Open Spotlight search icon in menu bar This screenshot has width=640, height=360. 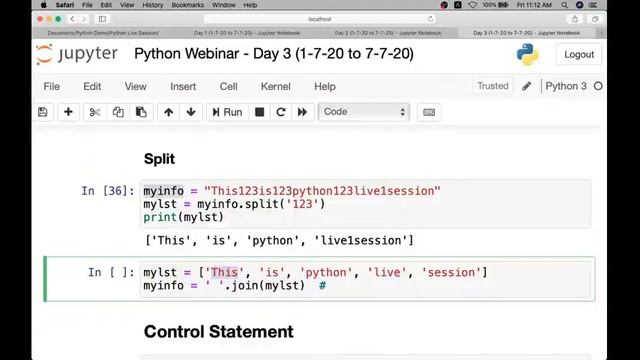click(x=564, y=5)
